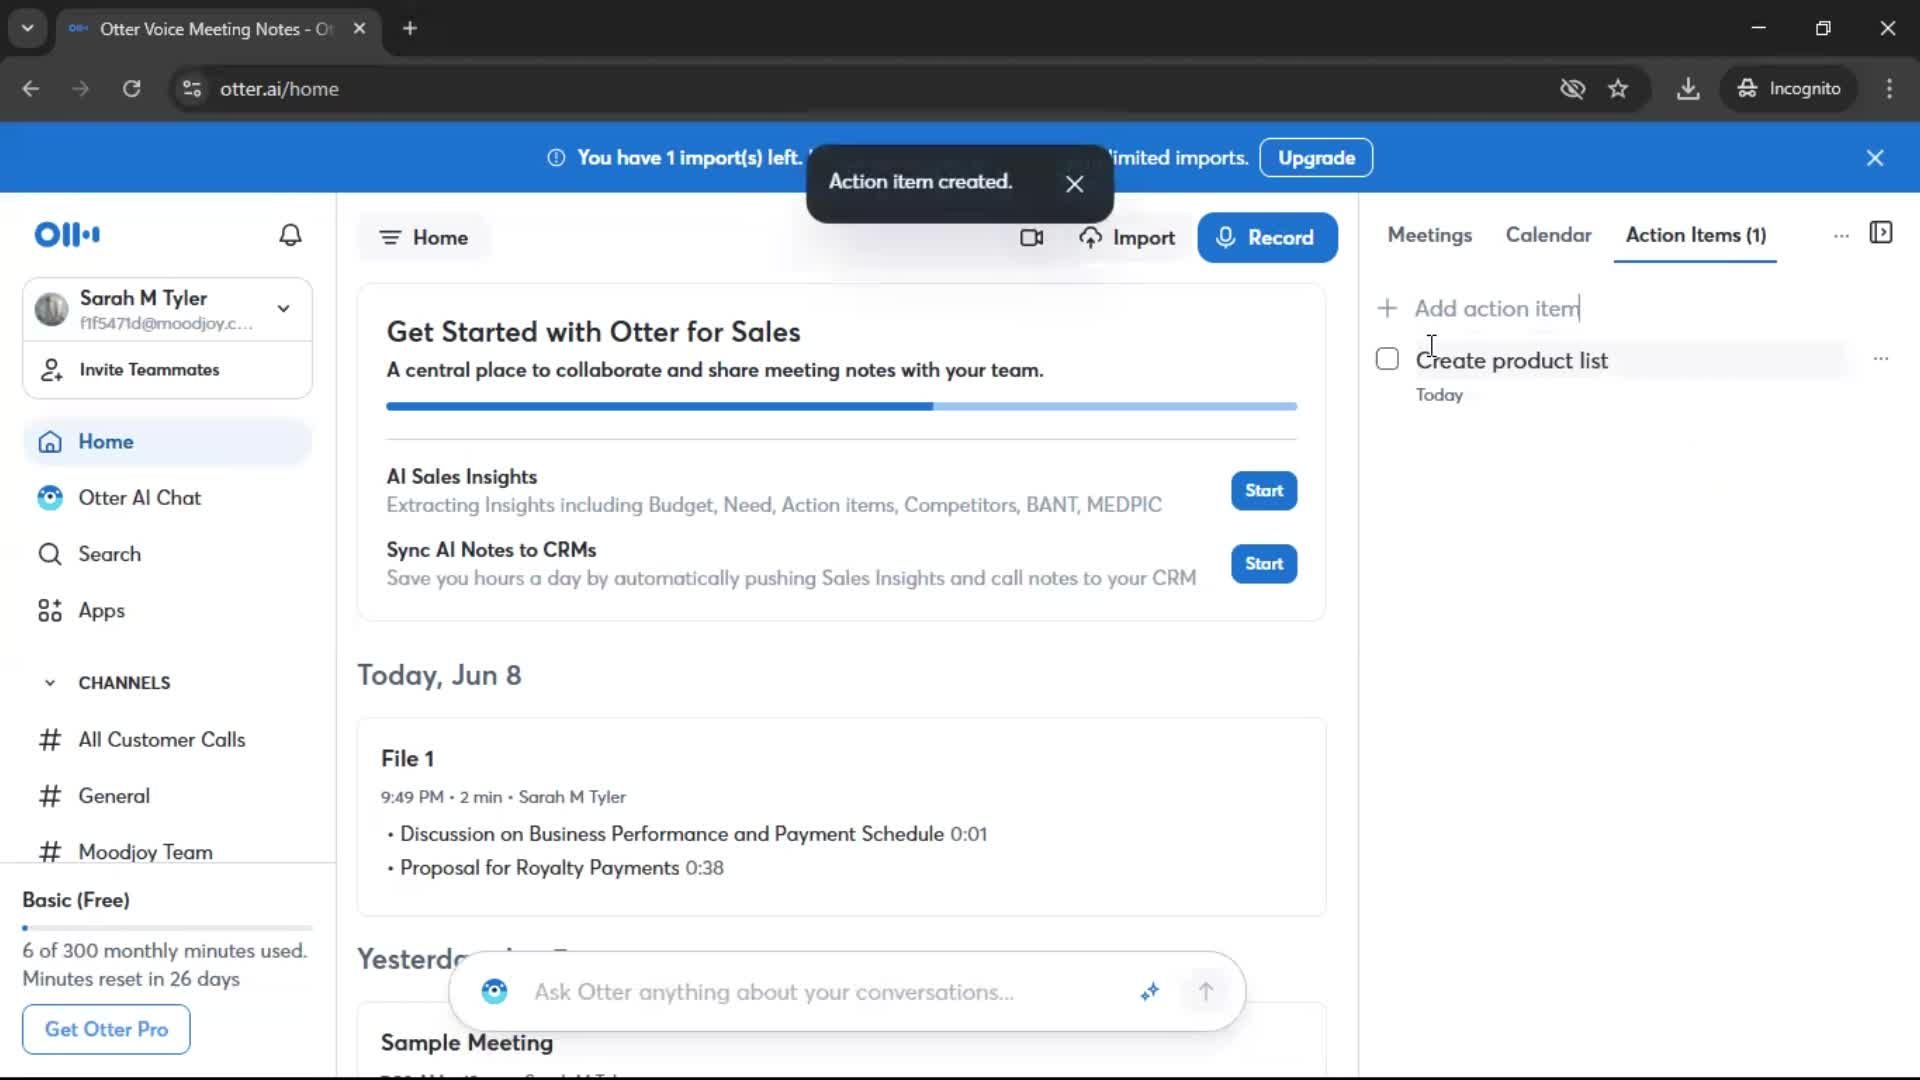1920x1080 pixels.
Task: Open the All Customer Calls channel
Action: pyautogui.click(x=167, y=740)
